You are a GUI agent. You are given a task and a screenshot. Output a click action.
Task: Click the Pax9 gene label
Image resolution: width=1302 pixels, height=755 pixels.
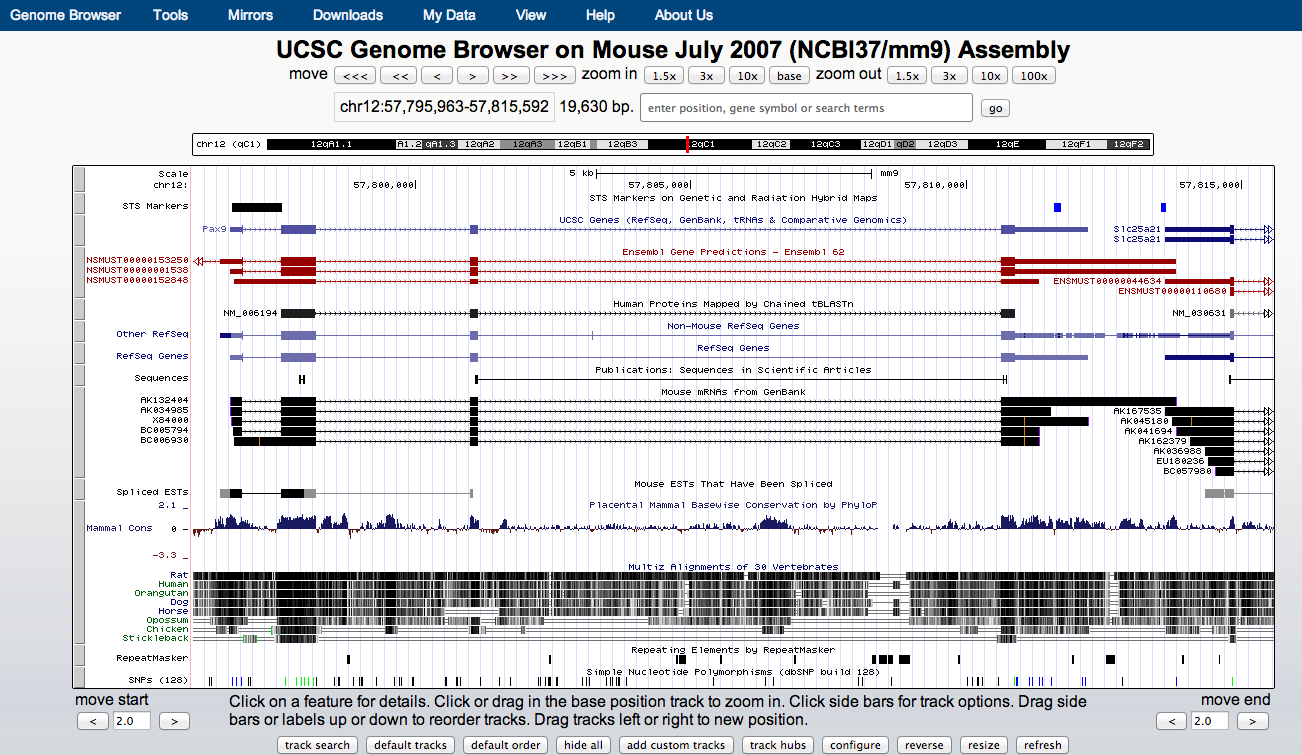(213, 229)
